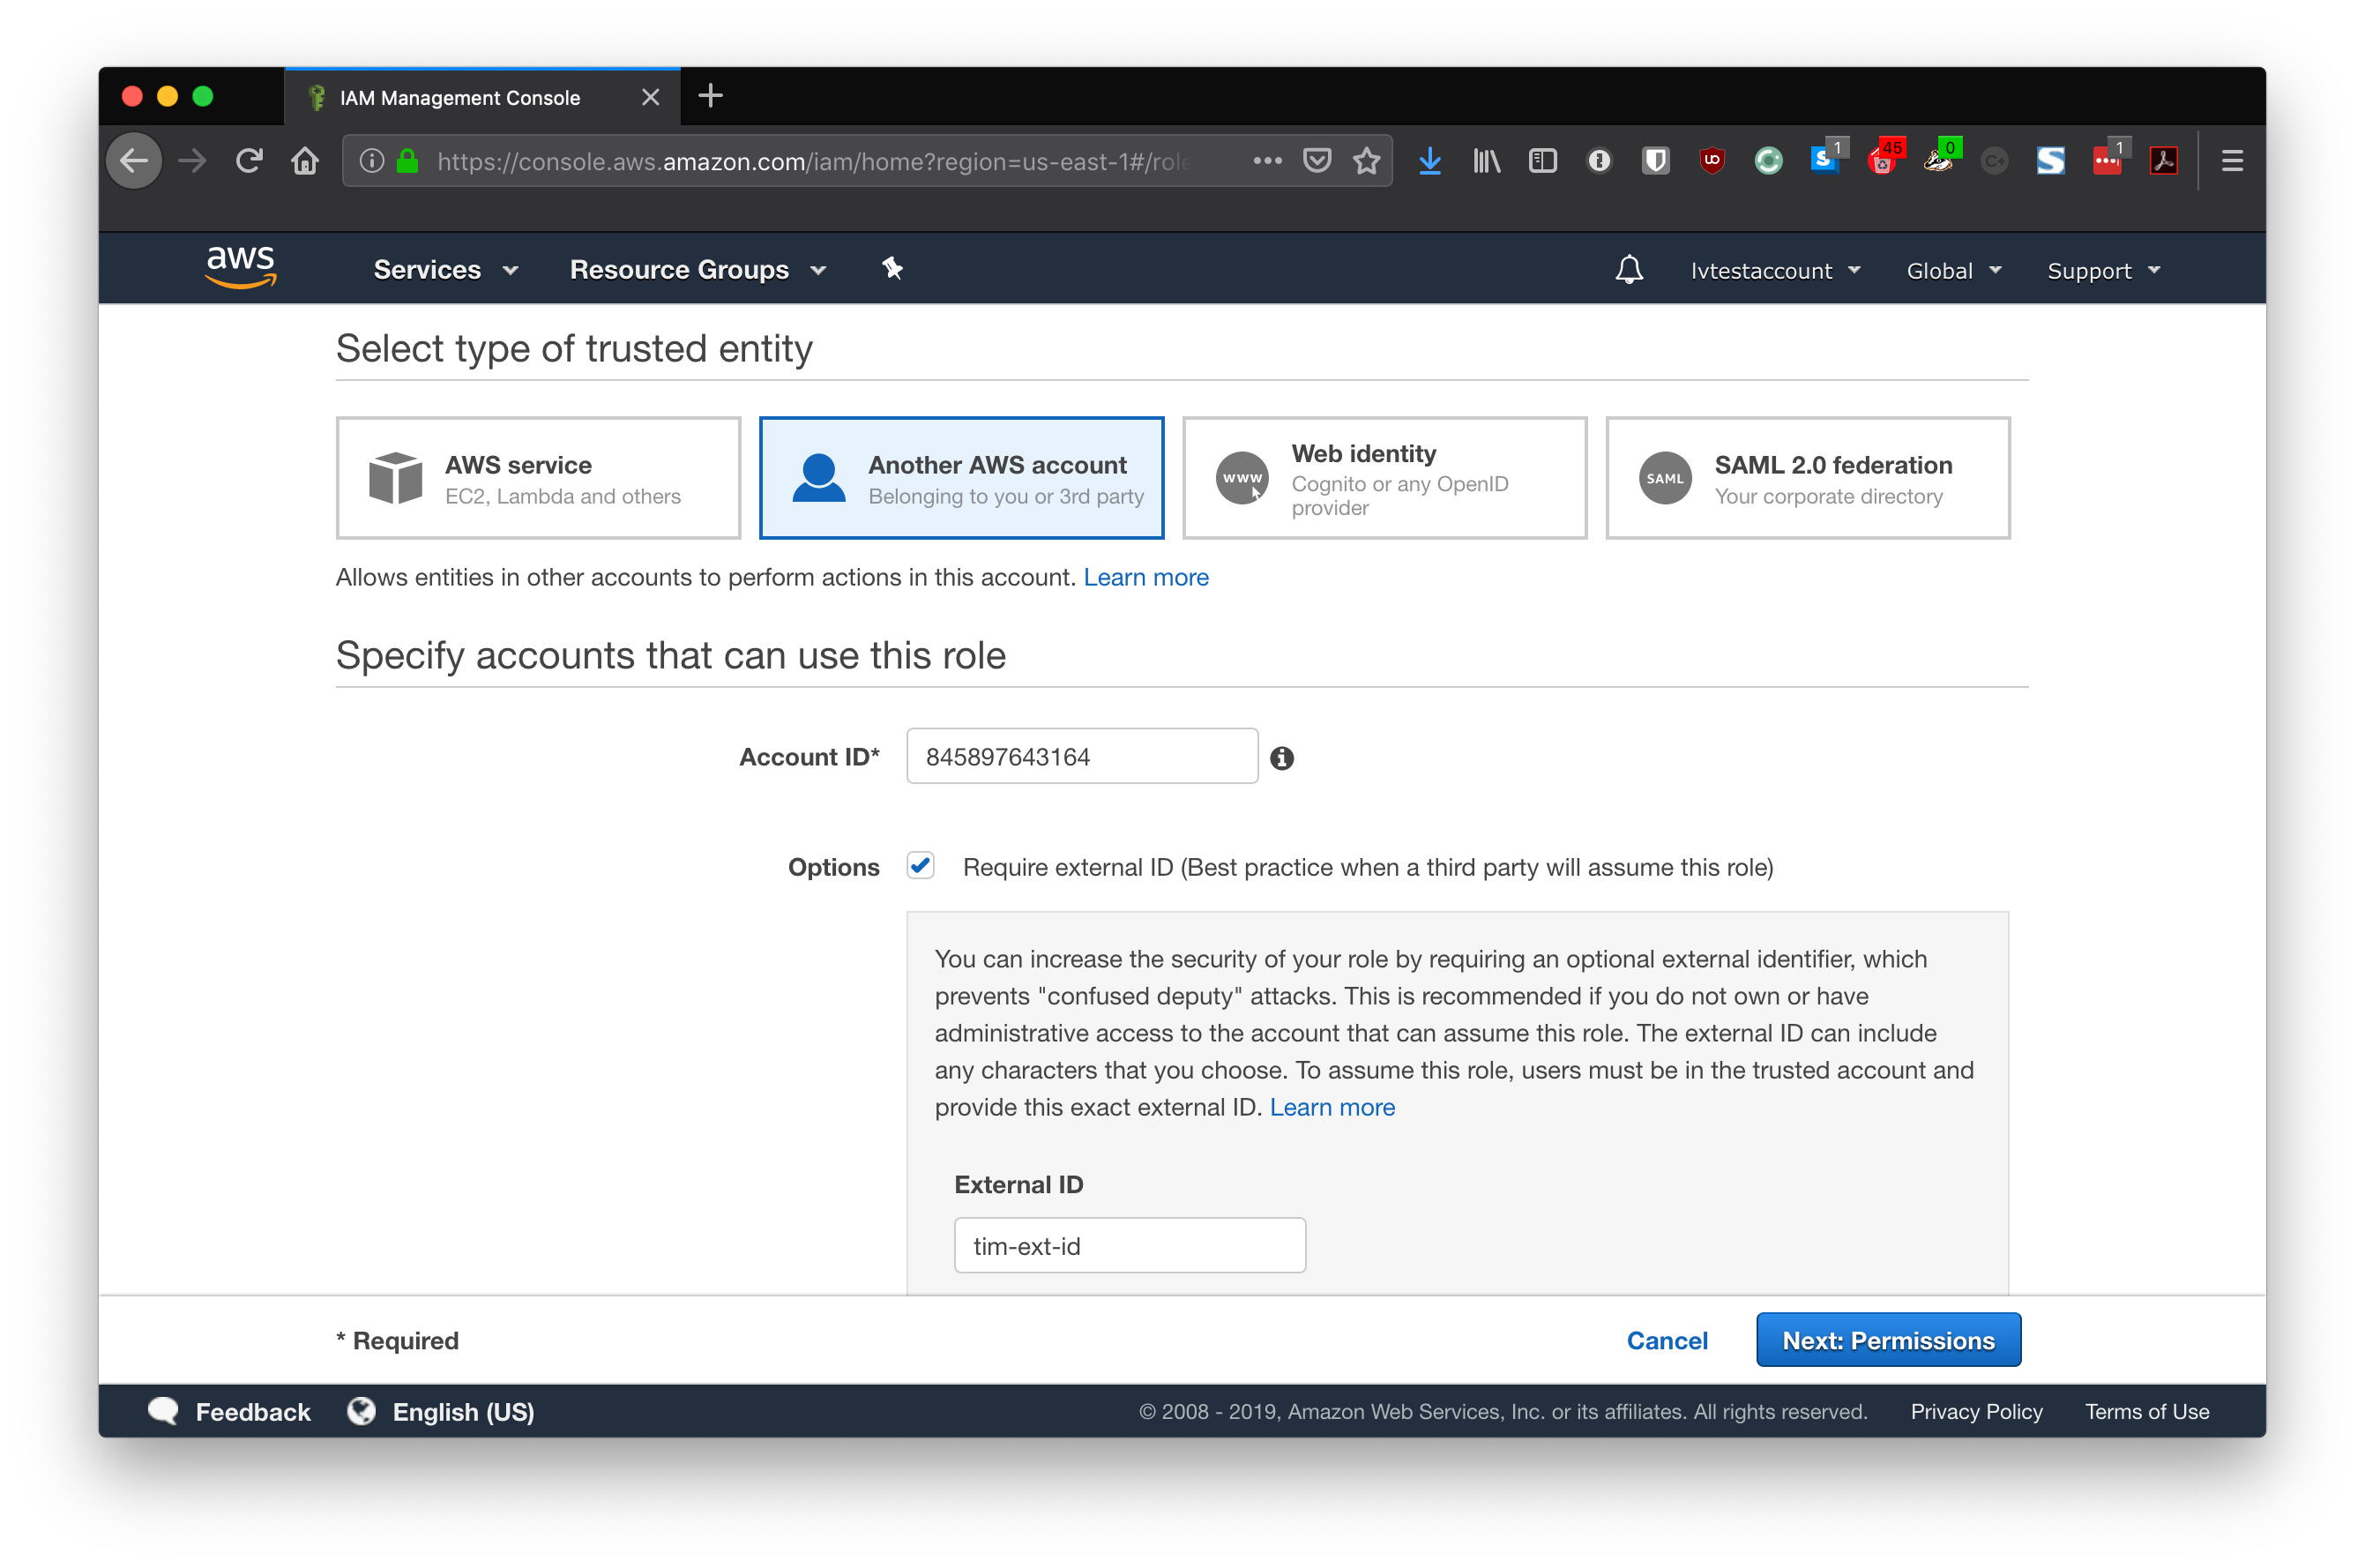Click the Account ID info icon

[x=1282, y=758]
